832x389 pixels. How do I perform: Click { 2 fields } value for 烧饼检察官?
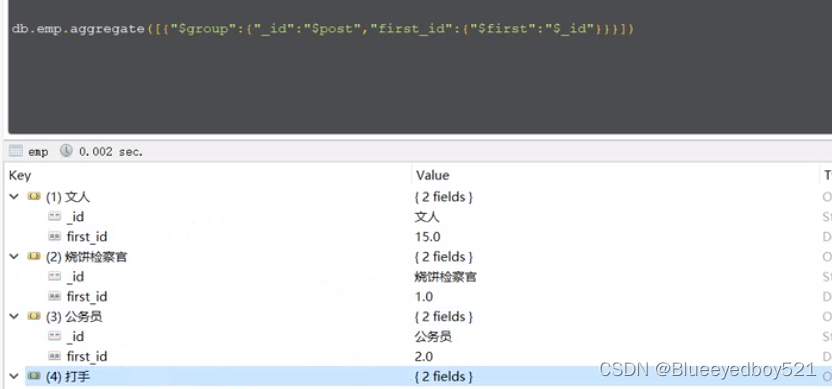(x=444, y=257)
